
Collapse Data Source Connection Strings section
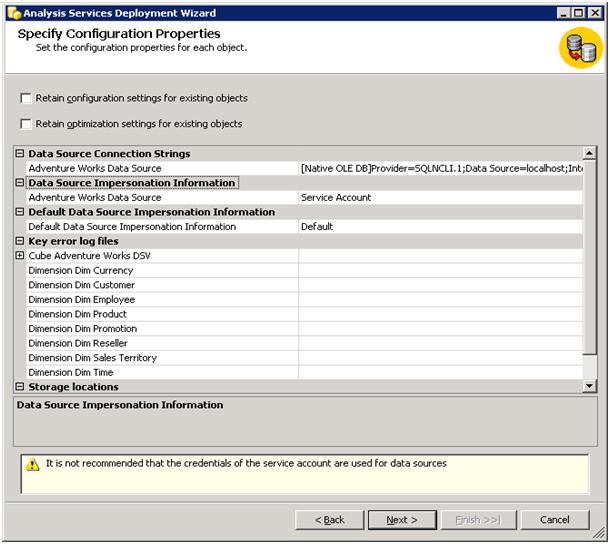(19, 153)
